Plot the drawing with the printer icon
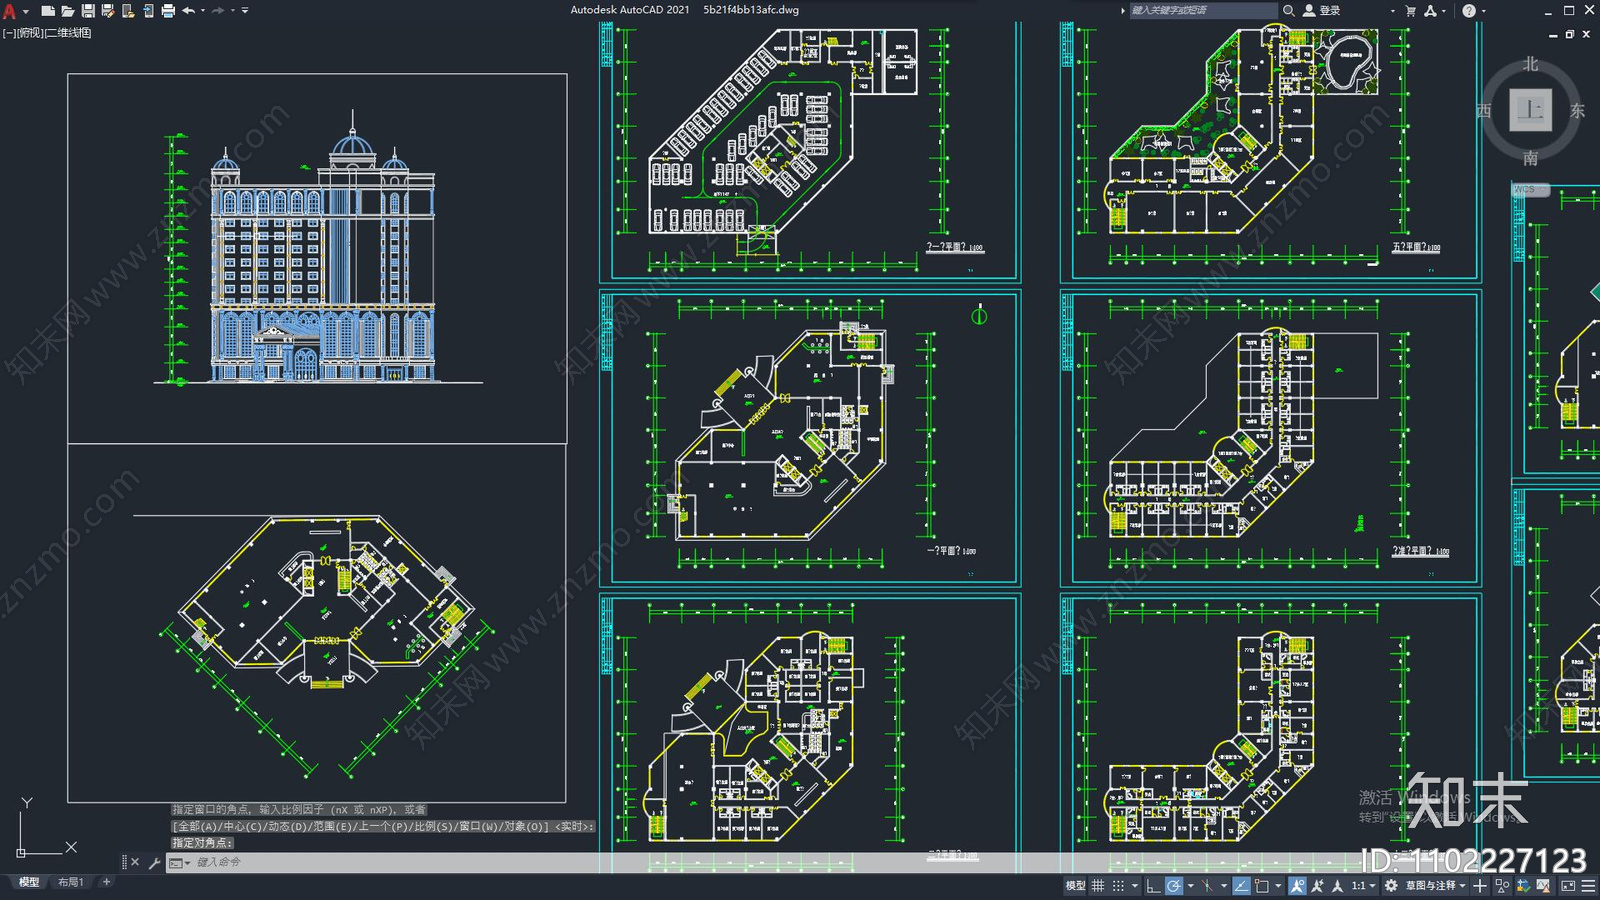Image resolution: width=1600 pixels, height=900 pixels. click(x=168, y=11)
